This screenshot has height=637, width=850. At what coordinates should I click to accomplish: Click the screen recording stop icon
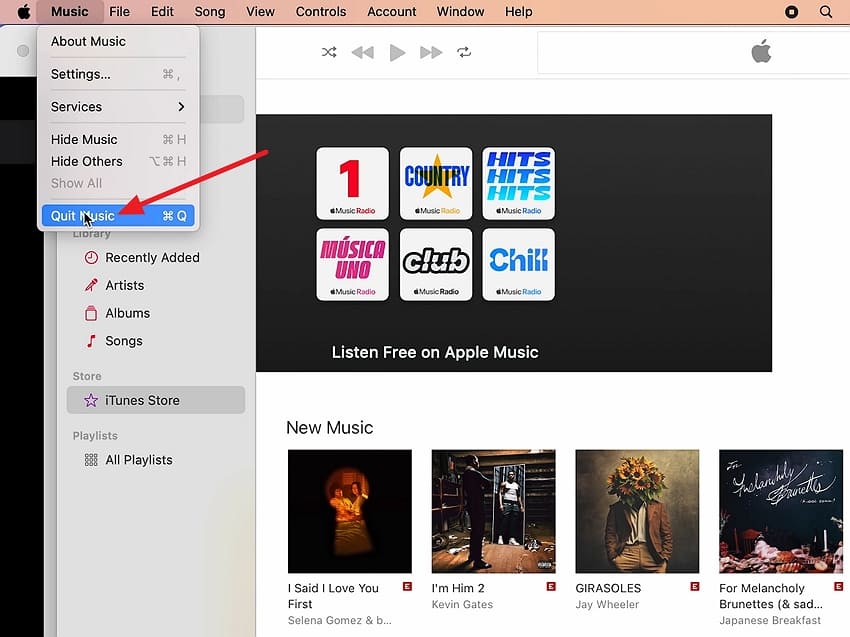click(x=791, y=11)
